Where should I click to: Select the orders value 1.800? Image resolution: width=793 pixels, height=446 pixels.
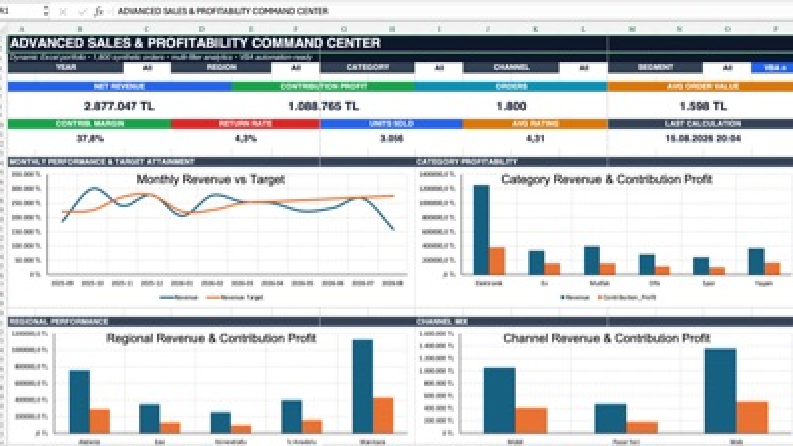(x=511, y=106)
